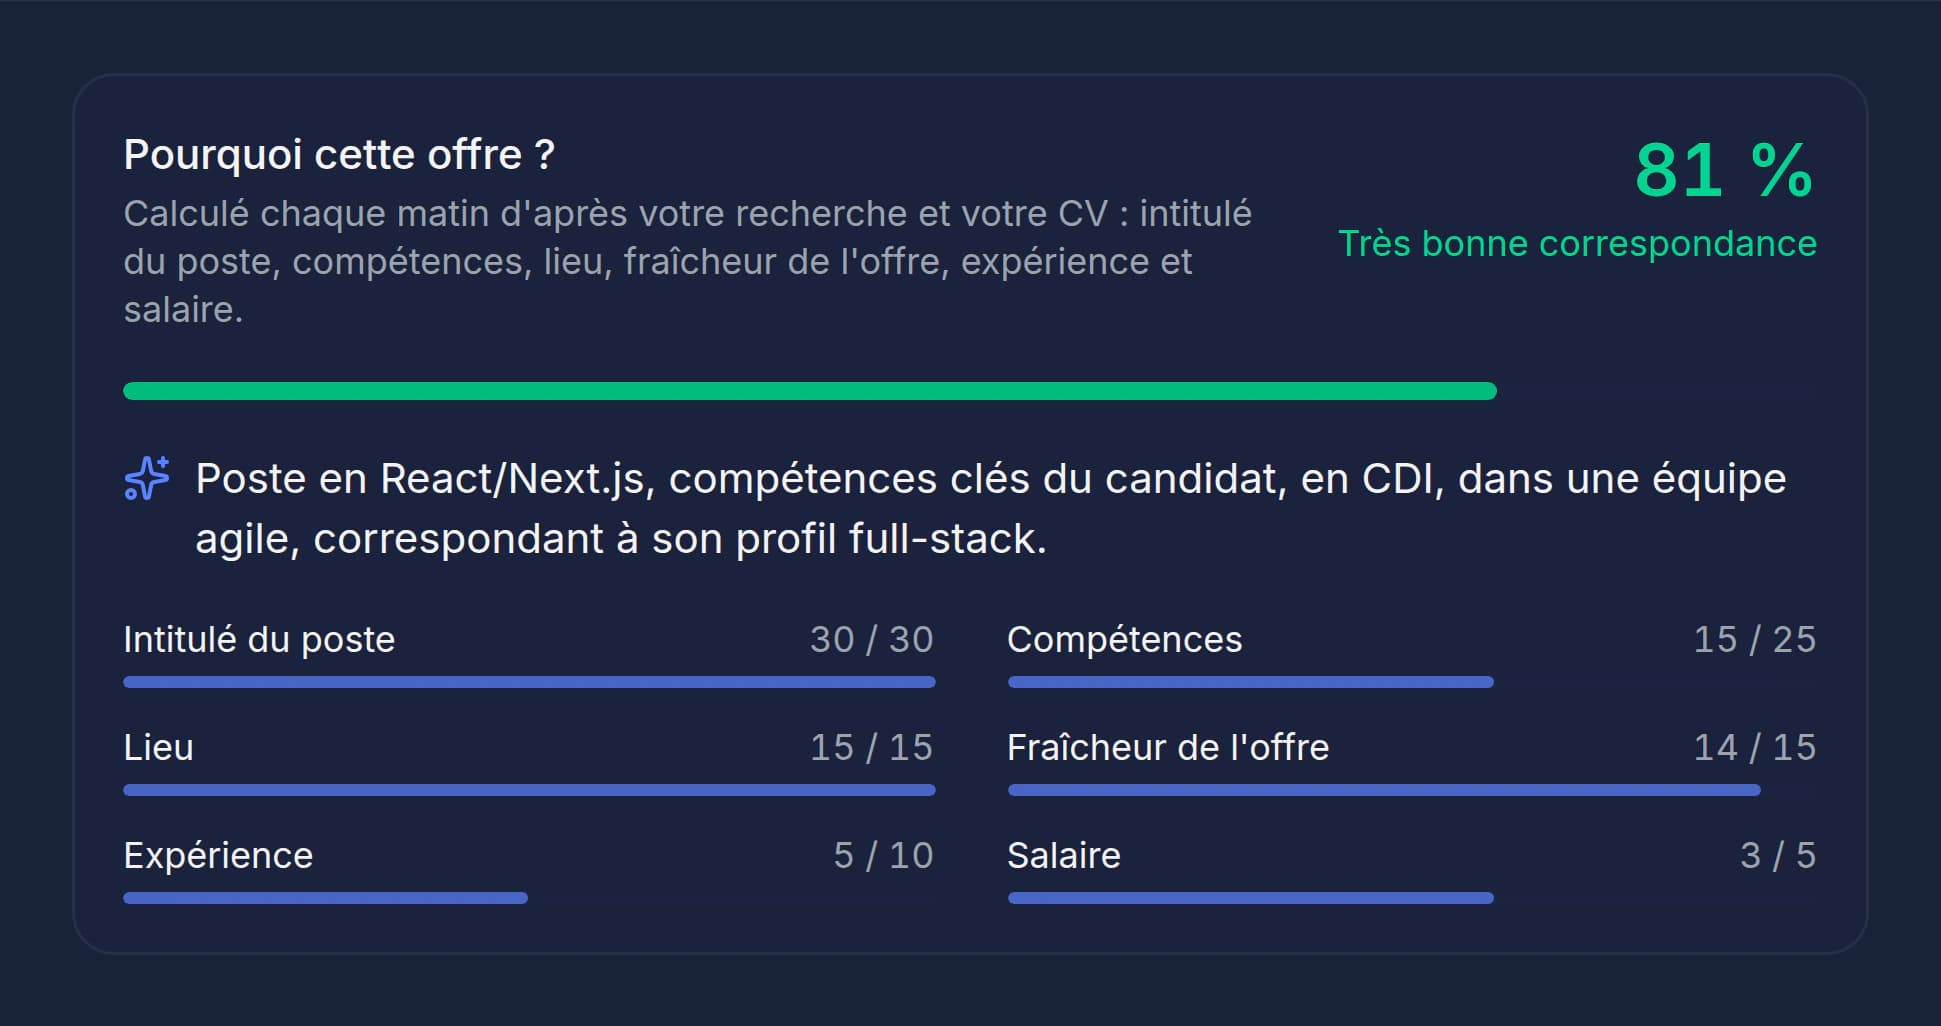Select the "Intitulé du poste" criterion label
This screenshot has width=1941, height=1026.
point(259,640)
